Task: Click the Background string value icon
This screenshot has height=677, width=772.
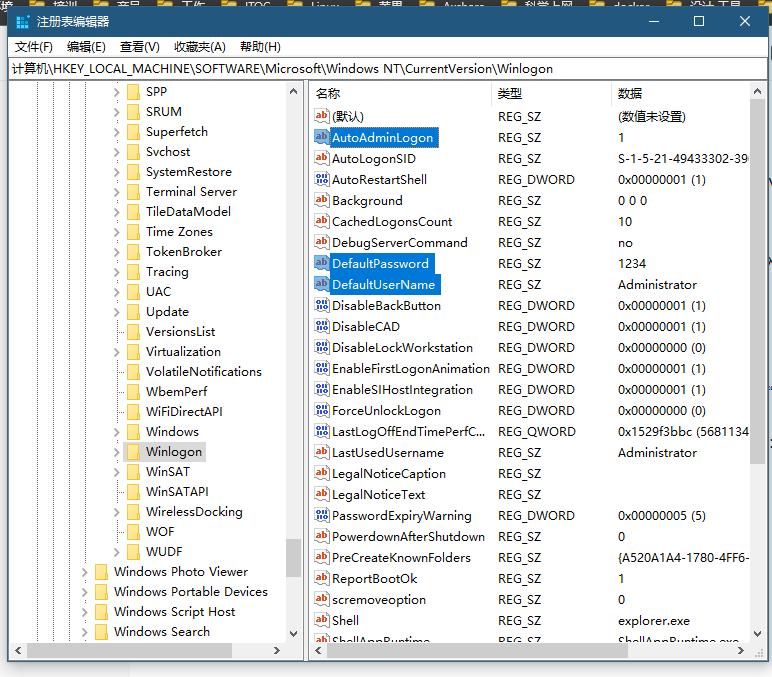Action: tap(322, 200)
